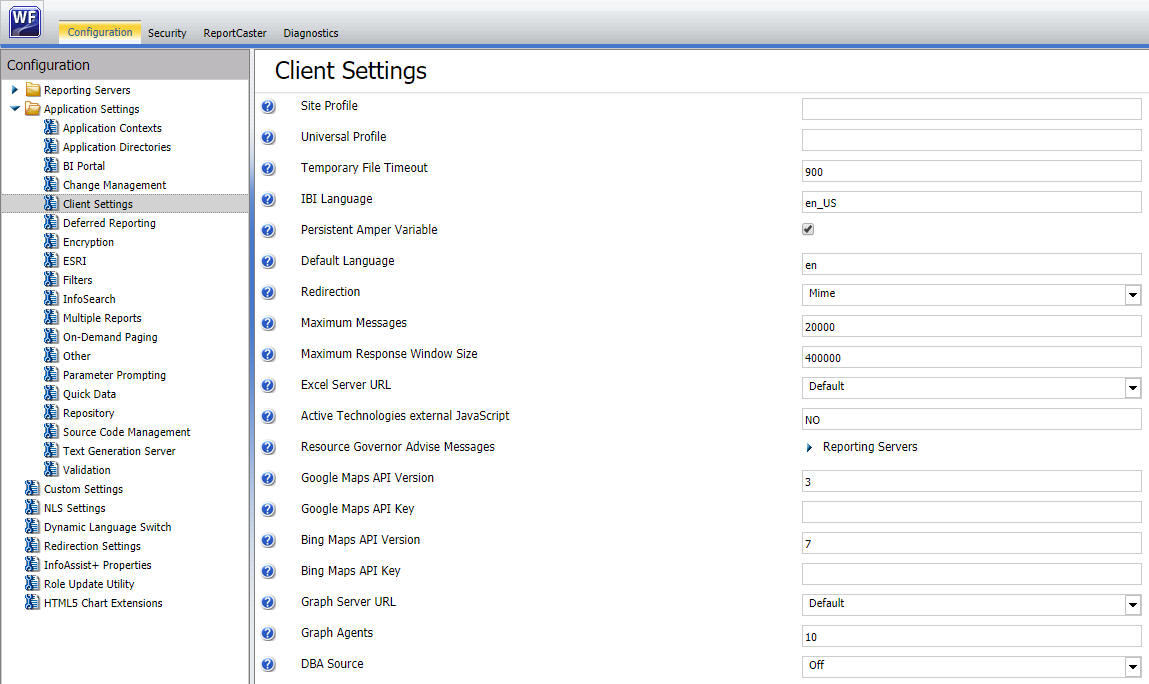Switch to the Security tab
Image resolution: width=1149 pixels, height=684 pixels.
click(167, 33)
